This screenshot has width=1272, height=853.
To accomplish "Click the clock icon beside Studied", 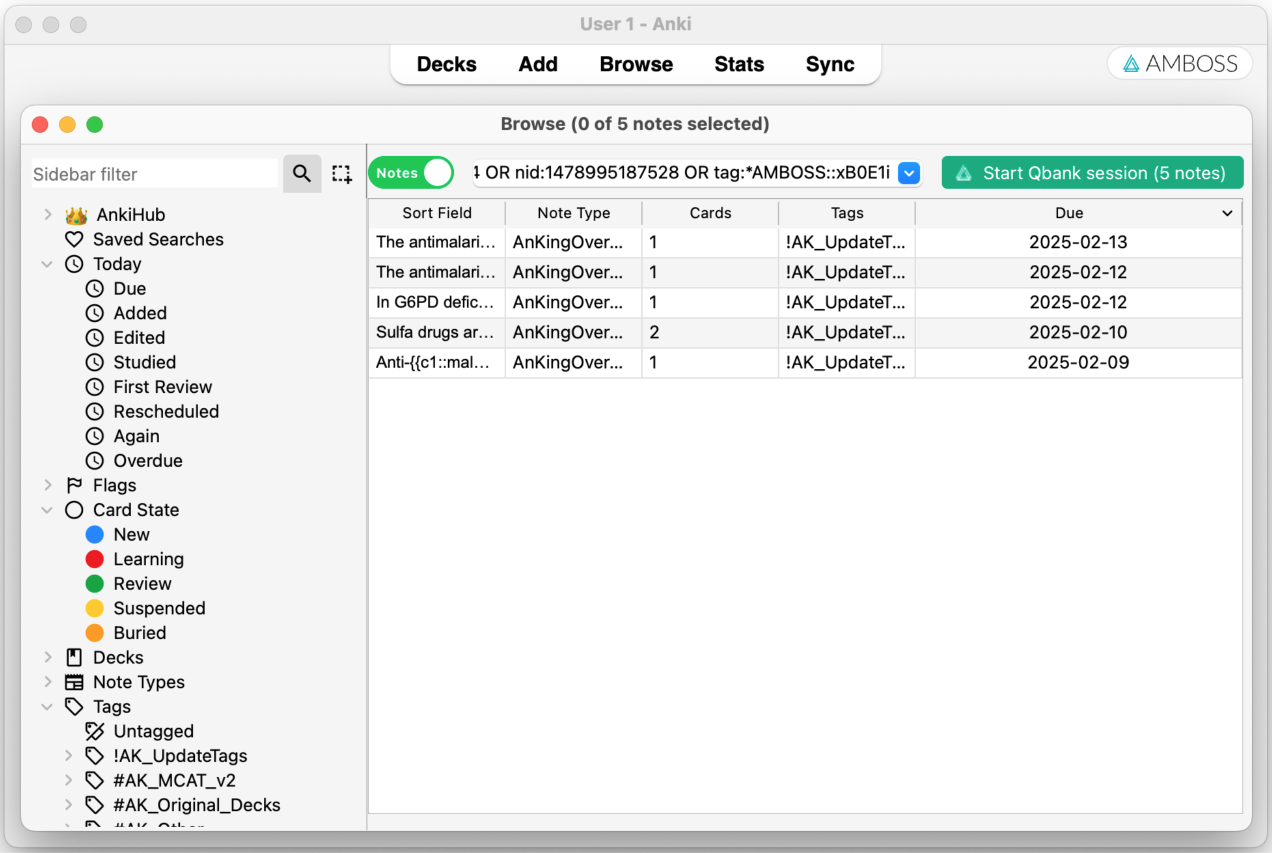I will point(95,362).
